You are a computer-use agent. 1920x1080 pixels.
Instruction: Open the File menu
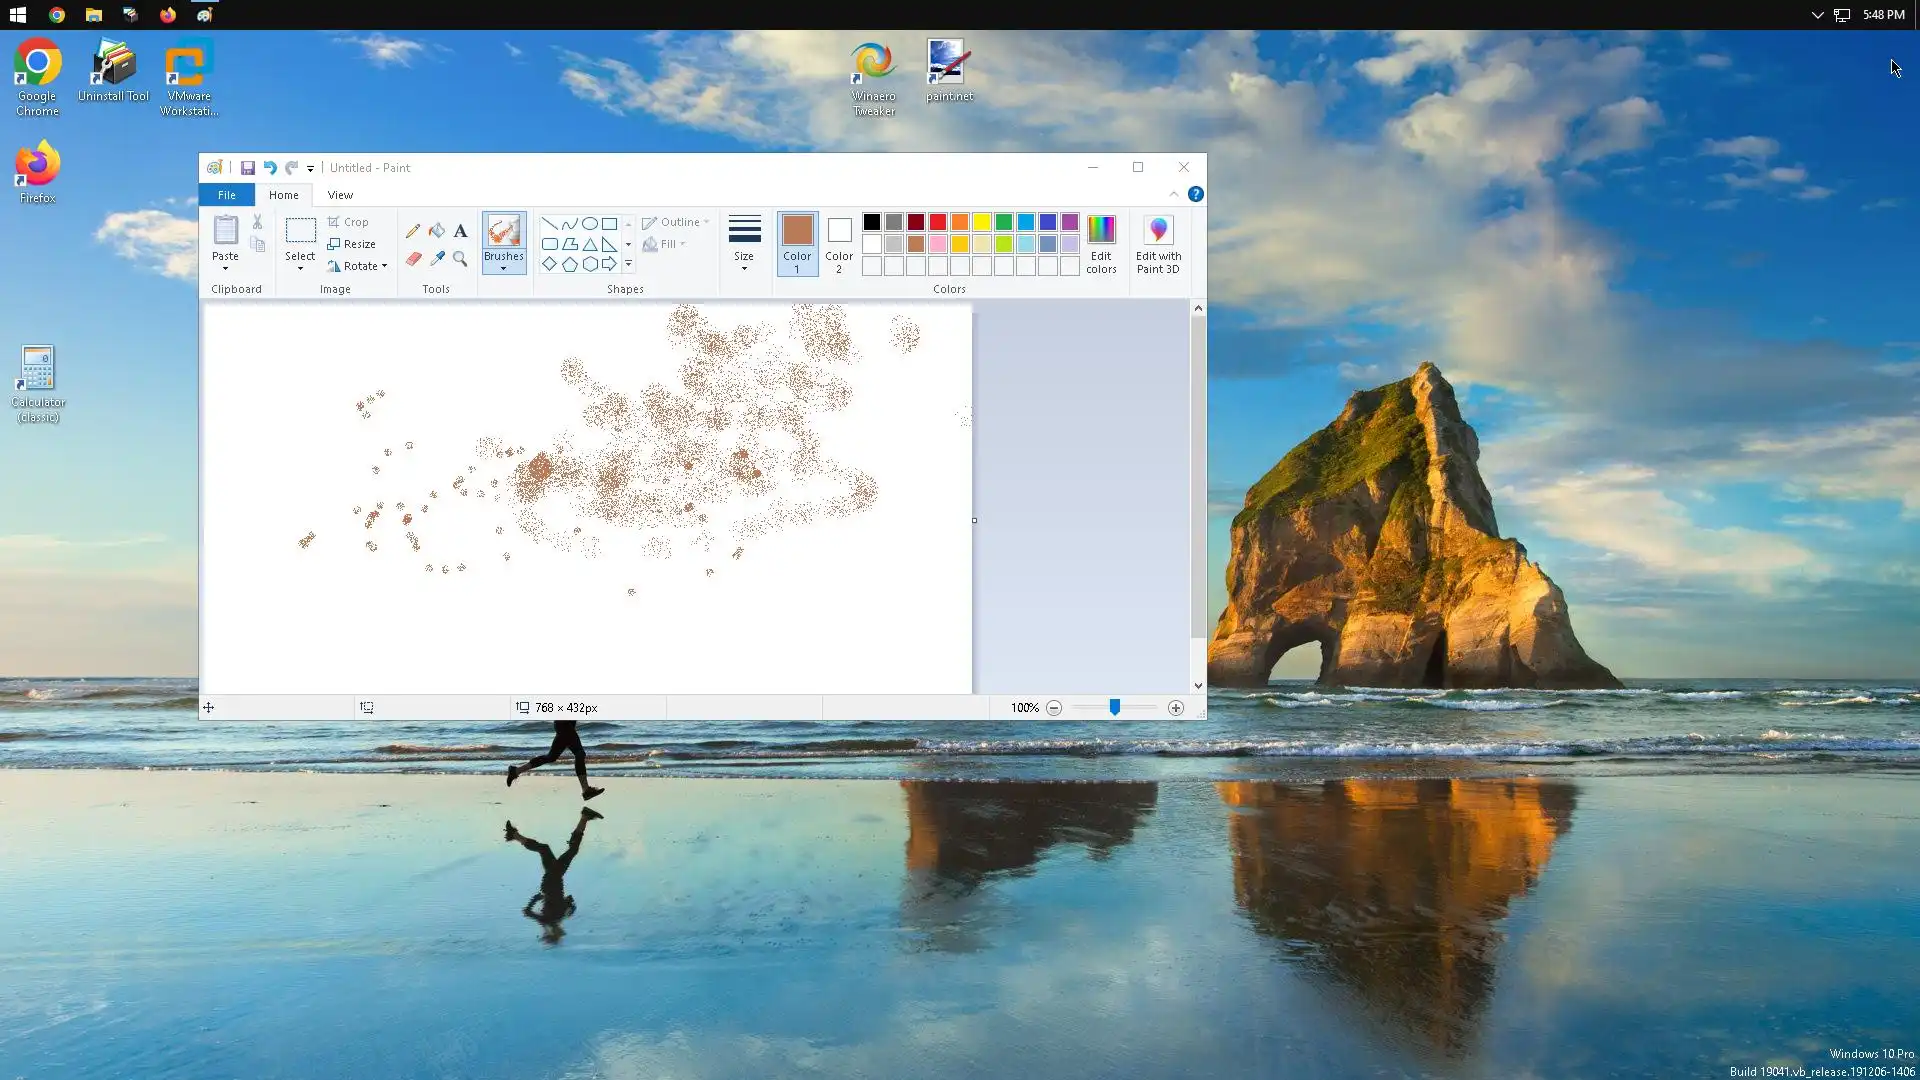coord(227,195)
